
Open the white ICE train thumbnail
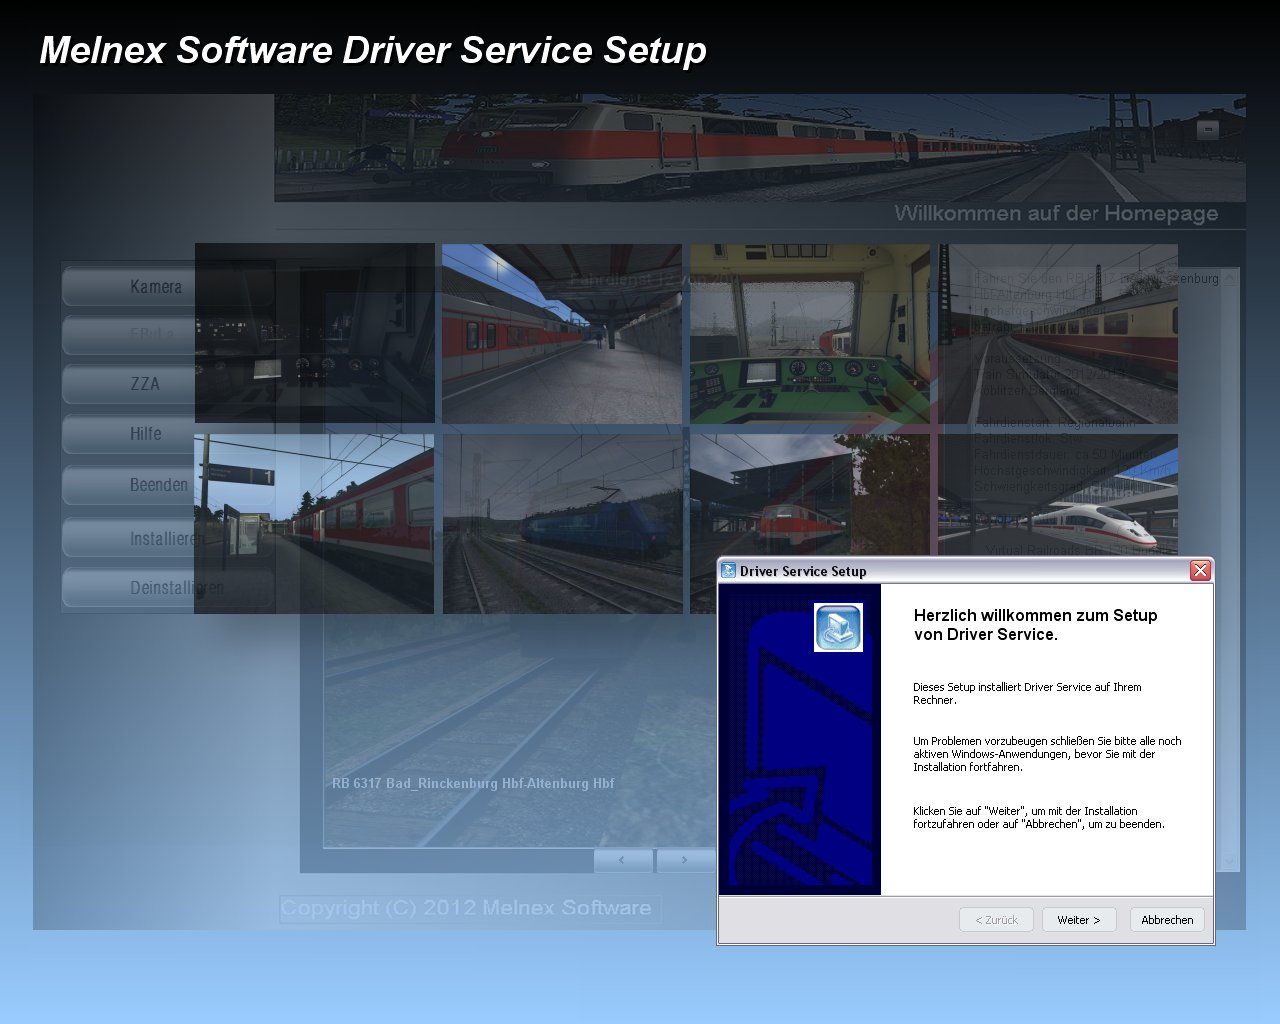pyautogui.click(x=1060, y=495)
